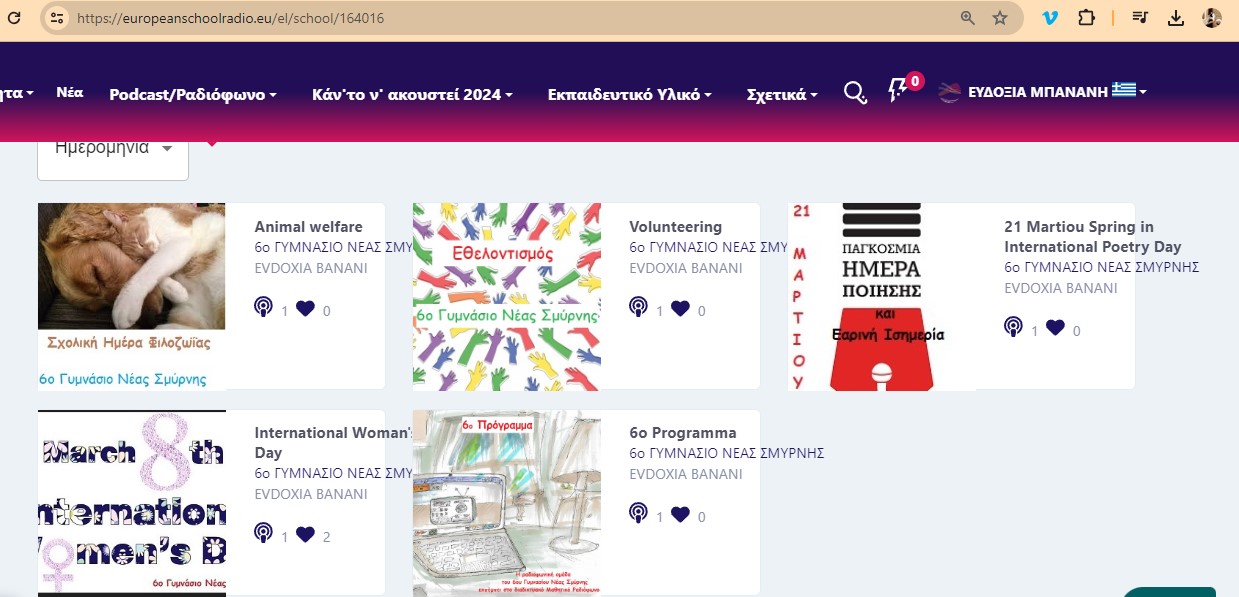Open school link under 6o Programma
This screenshot has width=1239, height=597.
(726, 453)
